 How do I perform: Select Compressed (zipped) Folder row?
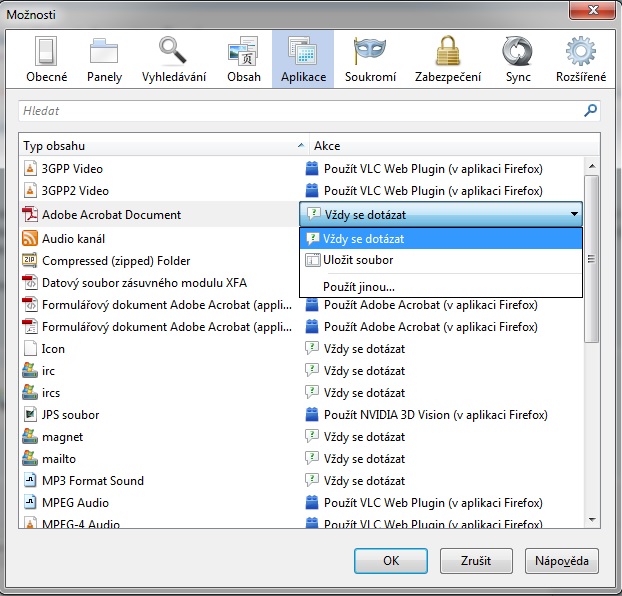[x=159, y=261]
